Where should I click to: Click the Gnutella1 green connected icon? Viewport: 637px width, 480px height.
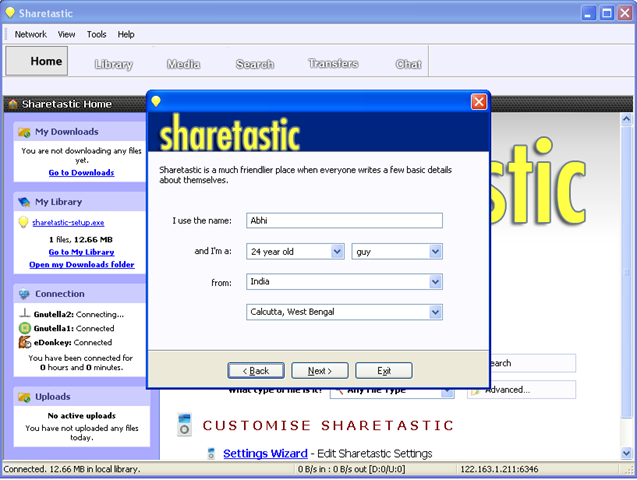[25, 328]
